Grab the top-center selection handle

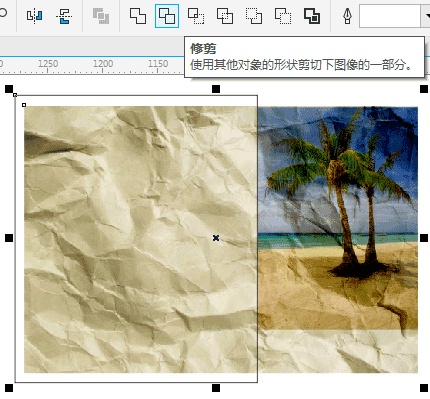(216, 89)
